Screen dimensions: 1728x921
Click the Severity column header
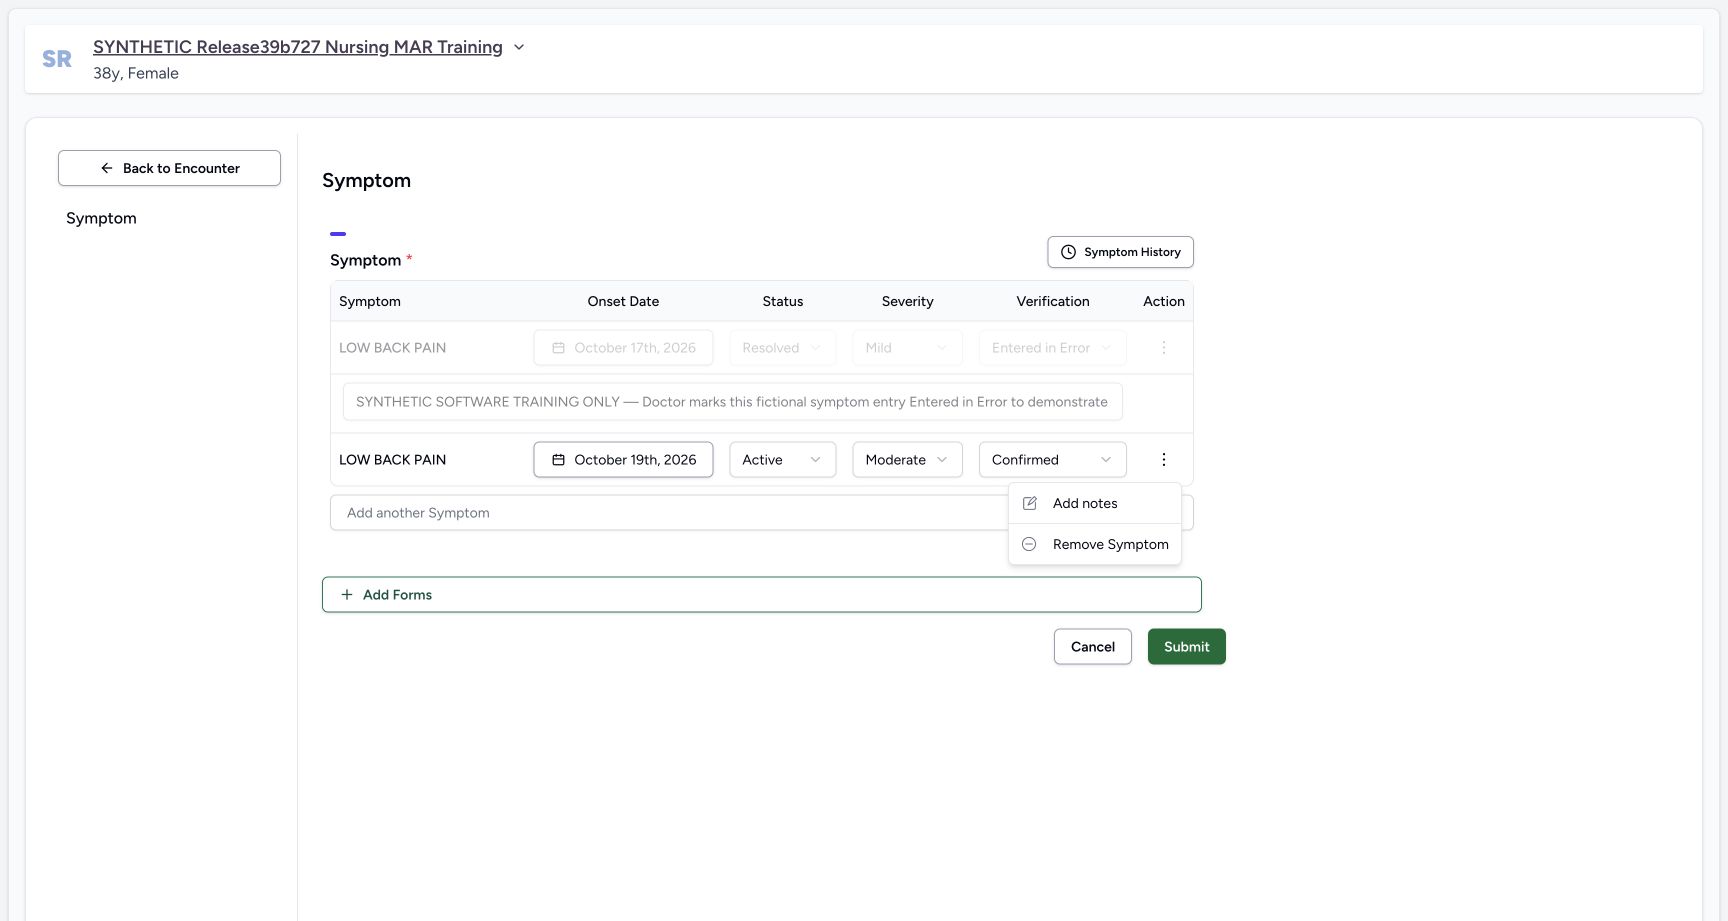pos(907,302)
